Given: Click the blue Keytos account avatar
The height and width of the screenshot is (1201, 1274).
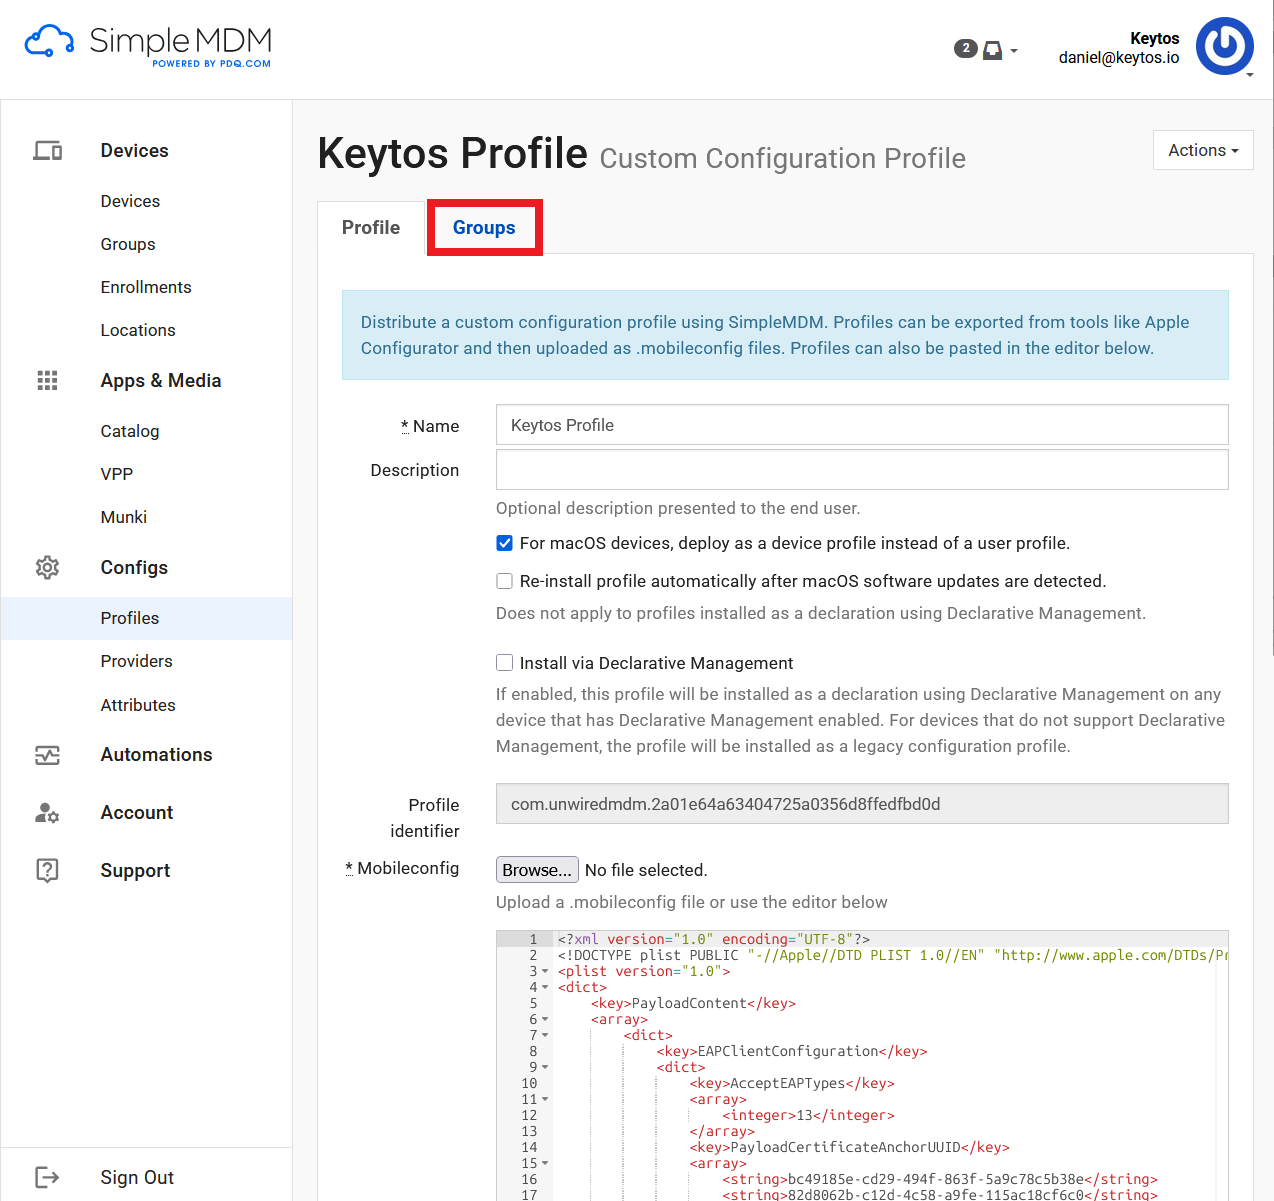Looking at the screenshot, I should (x=1225, y=45).
